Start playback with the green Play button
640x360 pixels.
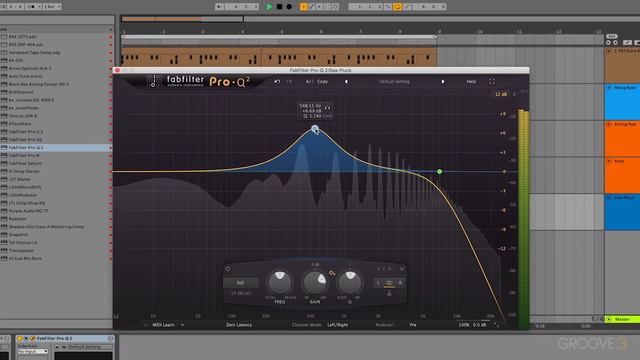point(269,7)
